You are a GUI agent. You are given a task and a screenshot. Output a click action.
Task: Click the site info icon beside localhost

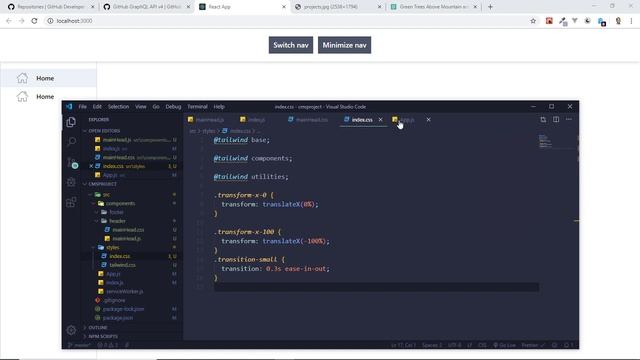tap(50, 21)
